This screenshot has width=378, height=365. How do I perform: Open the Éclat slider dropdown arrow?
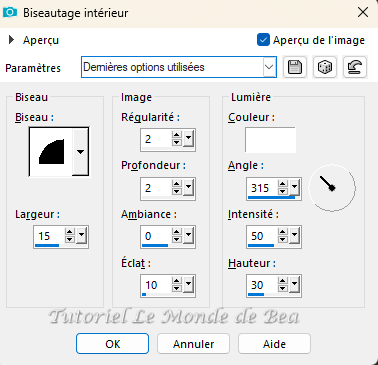tap(188, 284)
